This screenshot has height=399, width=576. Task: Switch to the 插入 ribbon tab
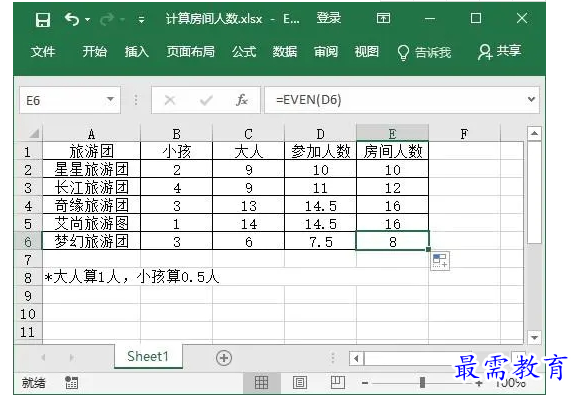(136, 51)
